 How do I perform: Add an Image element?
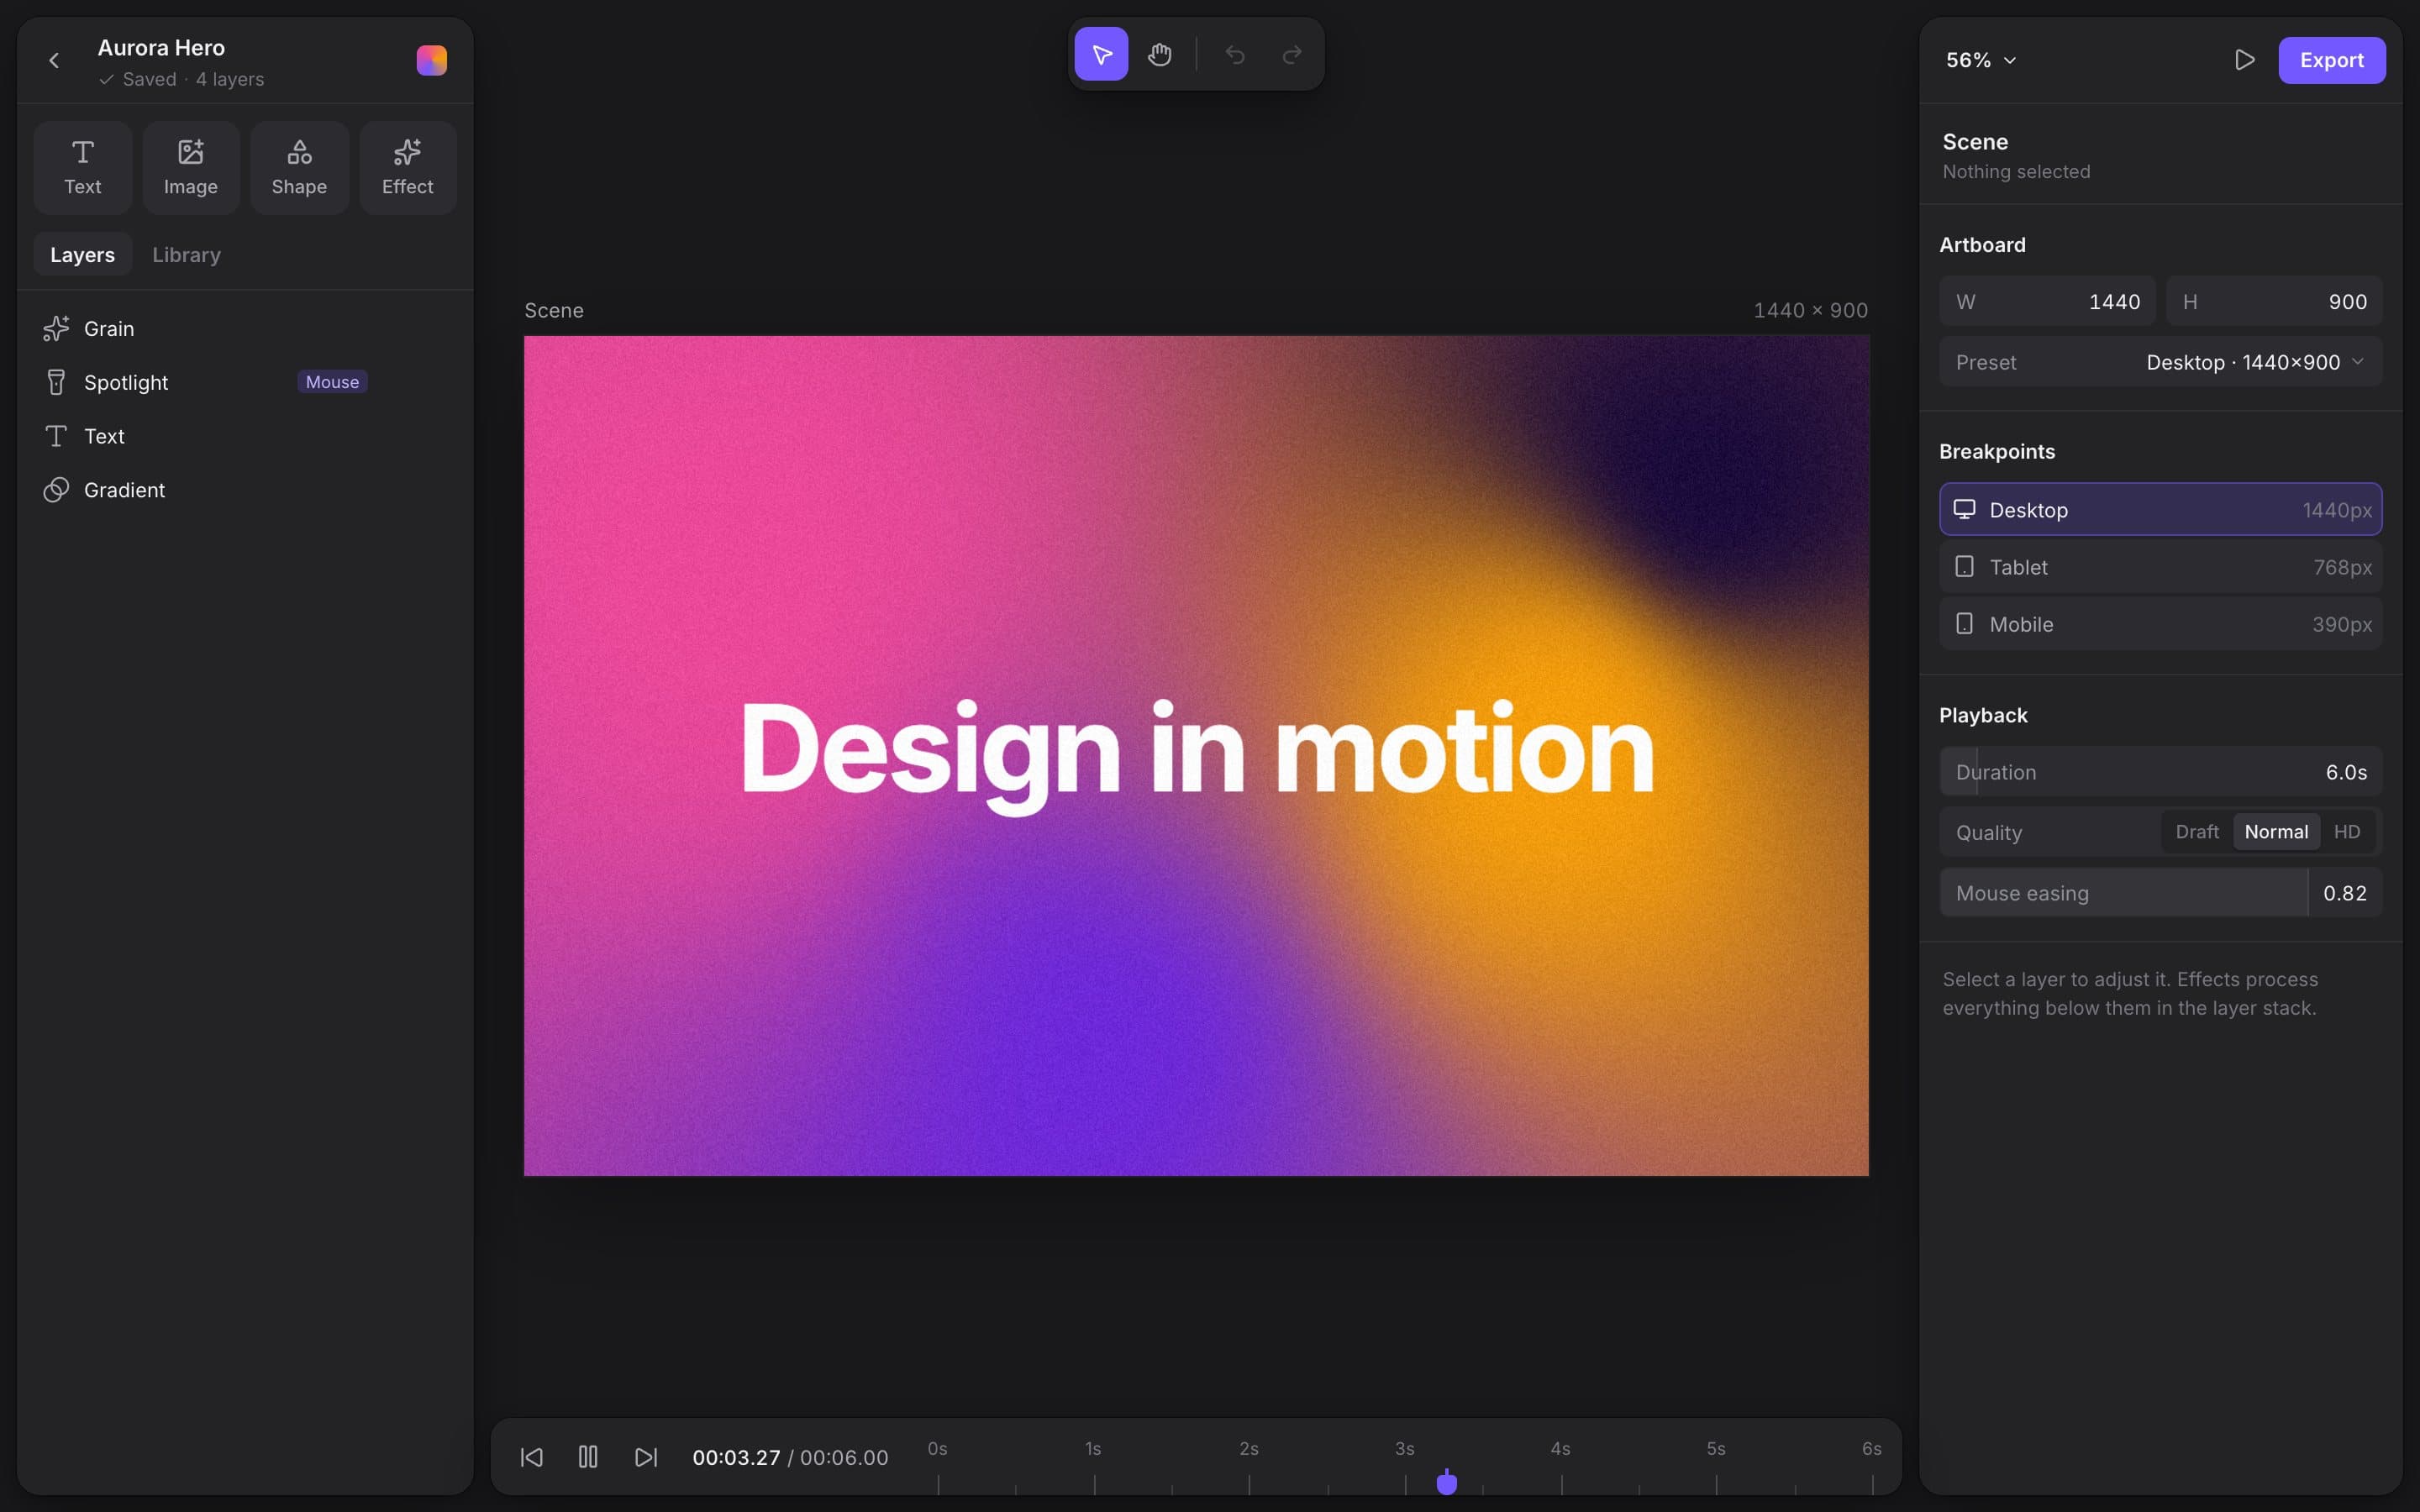[x=191, y=168]
